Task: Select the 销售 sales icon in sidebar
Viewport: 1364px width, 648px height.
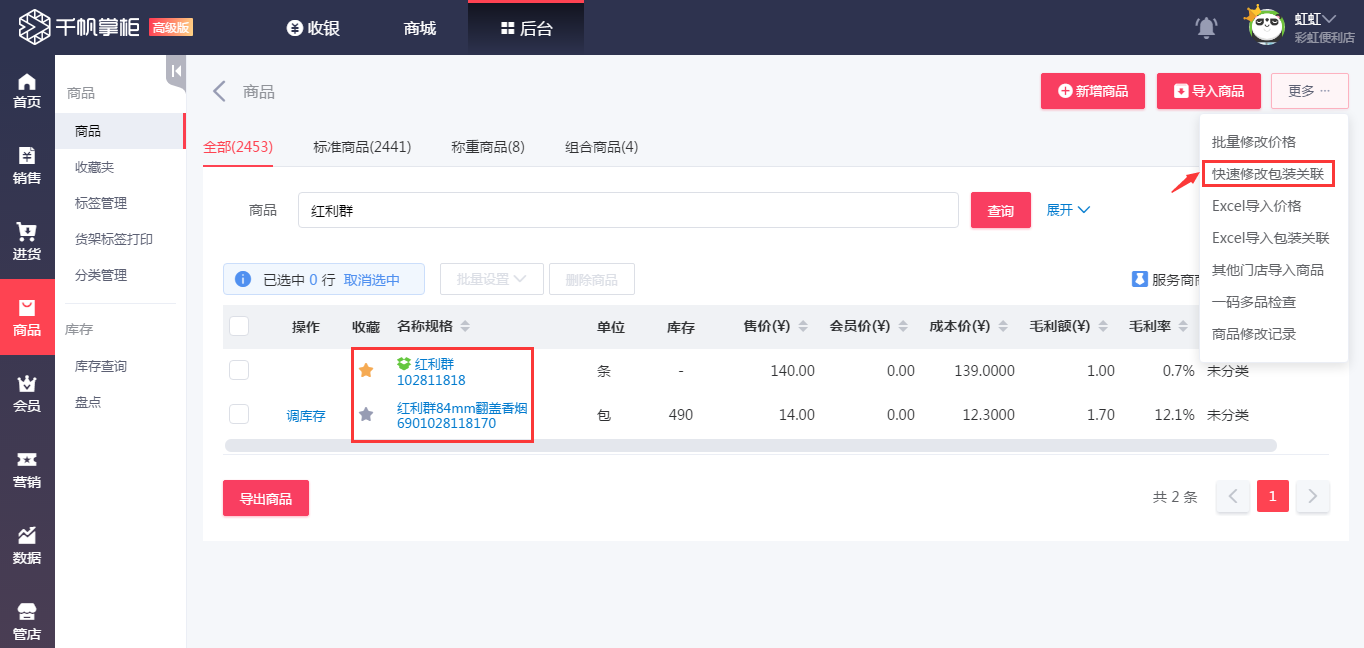Action: point(27,163)
